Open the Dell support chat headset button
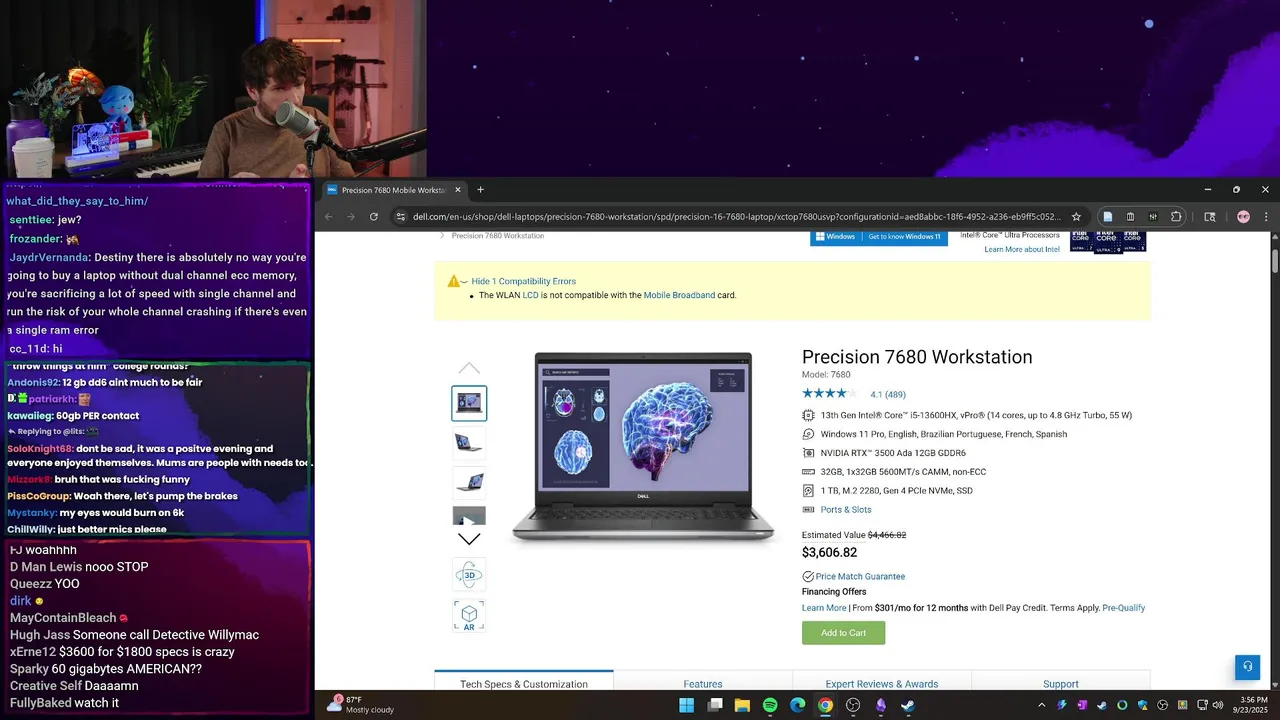1280x720 pixels. (x=1247, y=667)
